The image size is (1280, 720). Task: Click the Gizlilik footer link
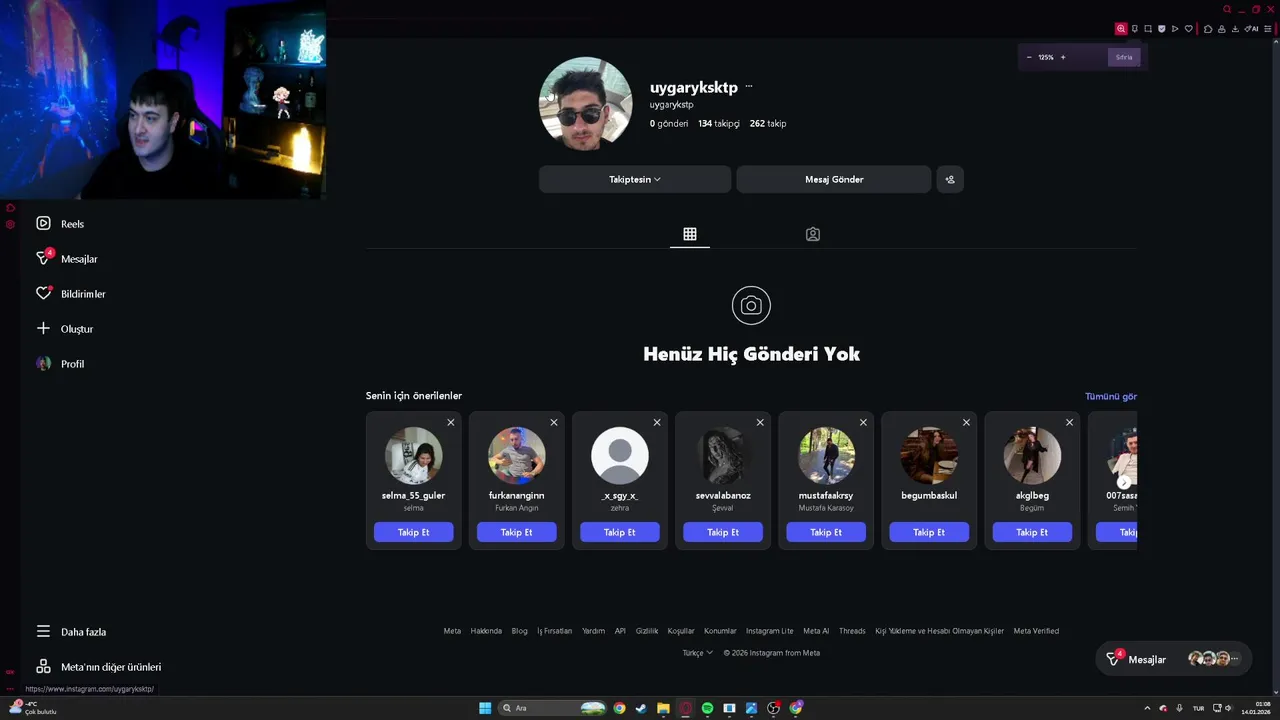[647, 631]
